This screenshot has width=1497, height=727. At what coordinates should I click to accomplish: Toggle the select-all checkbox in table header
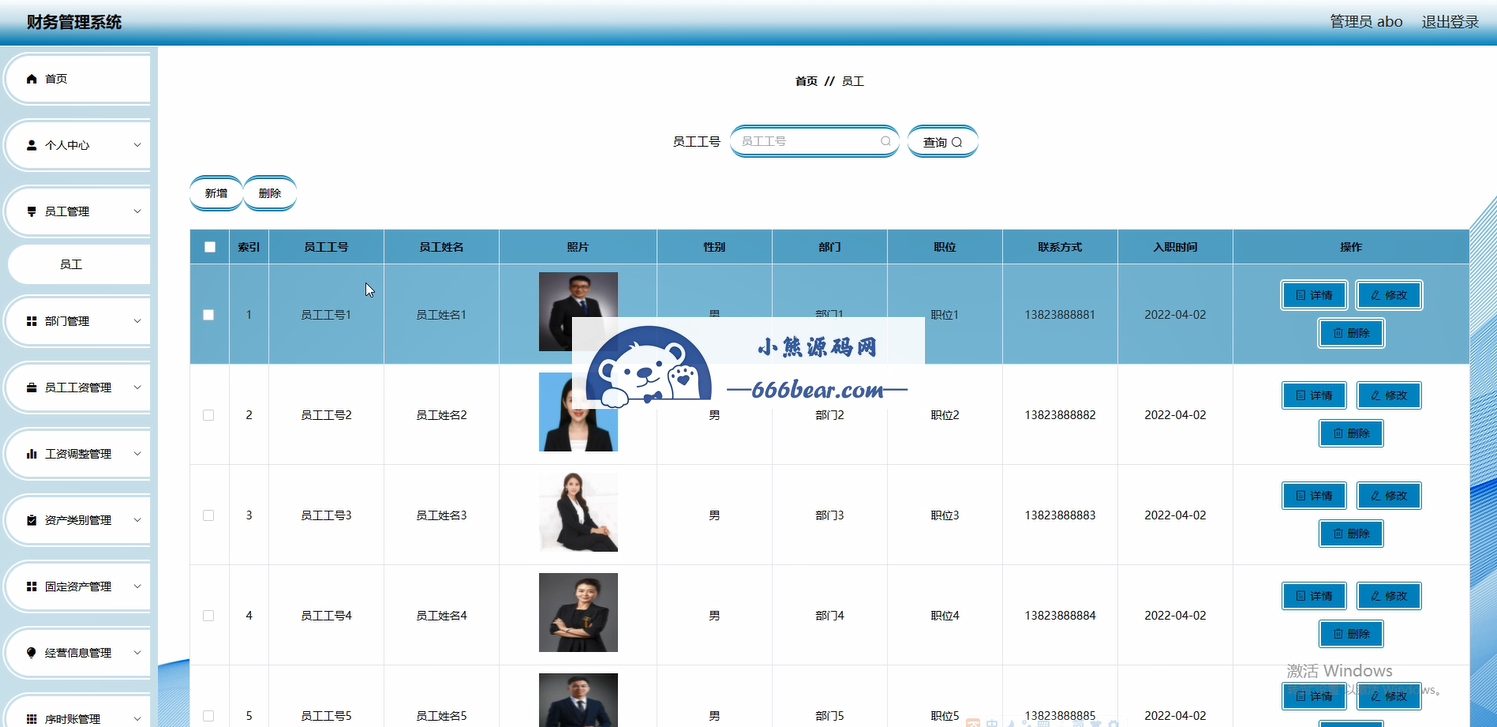tap(209, 247)
